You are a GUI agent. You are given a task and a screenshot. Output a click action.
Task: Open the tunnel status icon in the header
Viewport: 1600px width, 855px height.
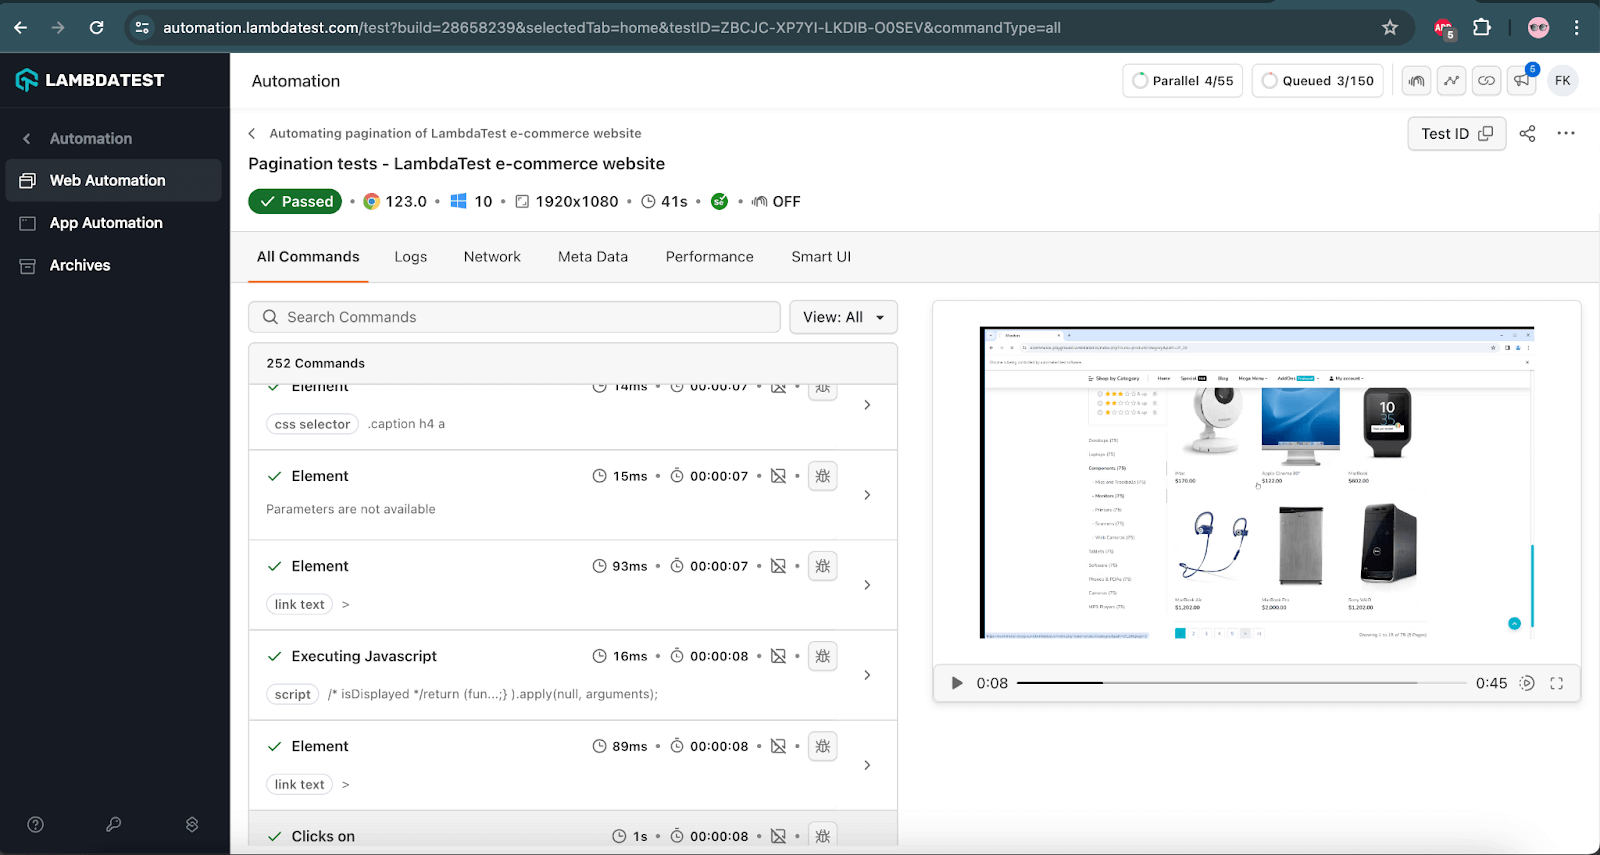[1416, 81]
